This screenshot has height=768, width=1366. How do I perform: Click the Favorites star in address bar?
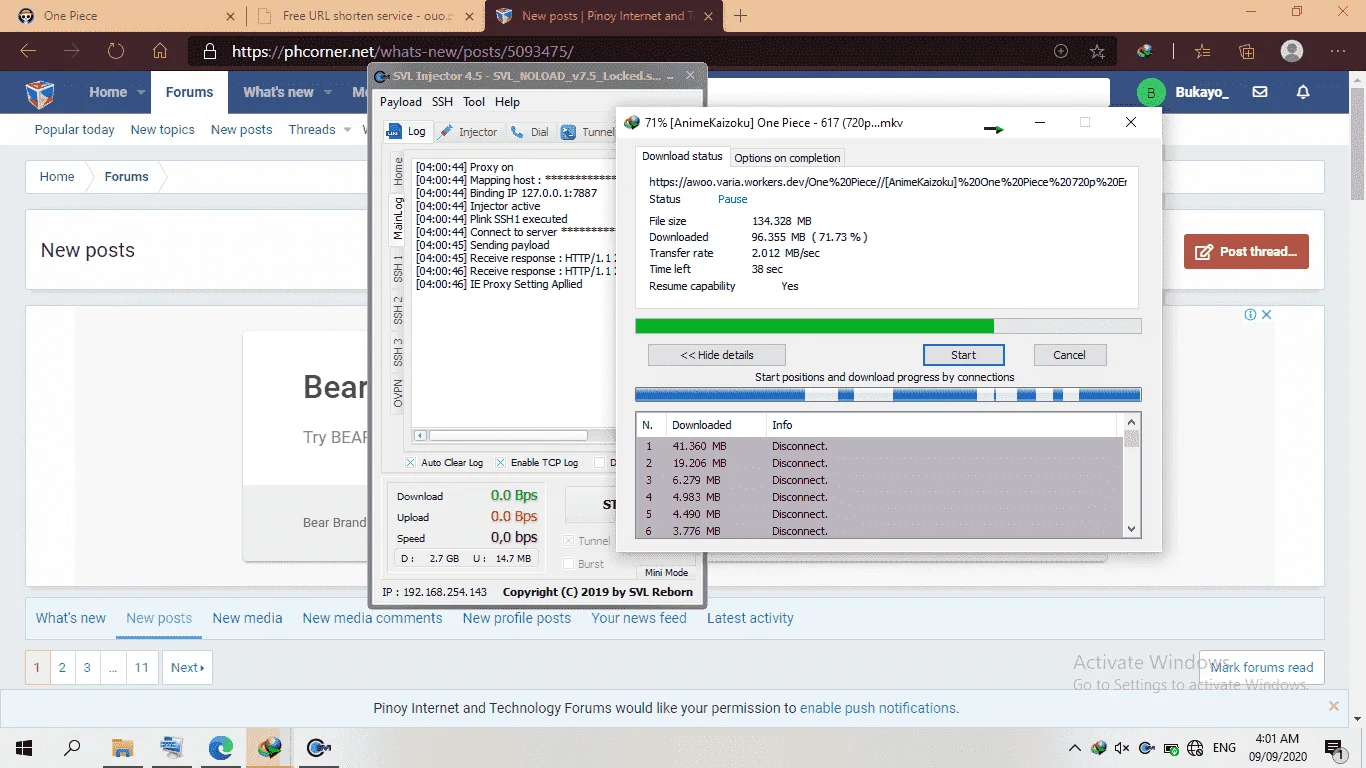coord(1097,51)
